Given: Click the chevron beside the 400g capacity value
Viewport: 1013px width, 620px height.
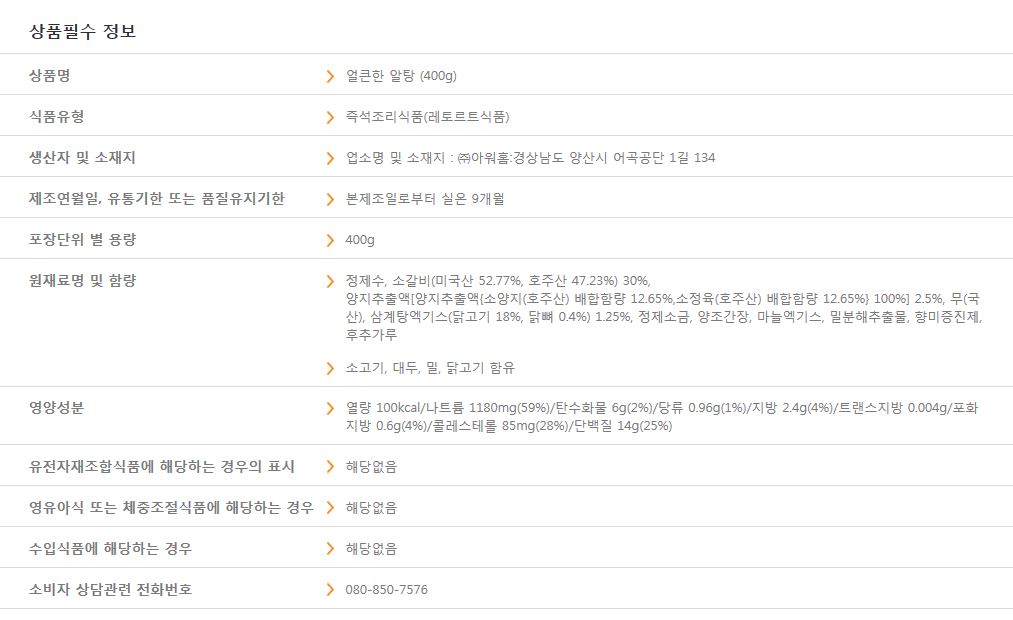Looking at the screenshot, I should click(330, 240).
